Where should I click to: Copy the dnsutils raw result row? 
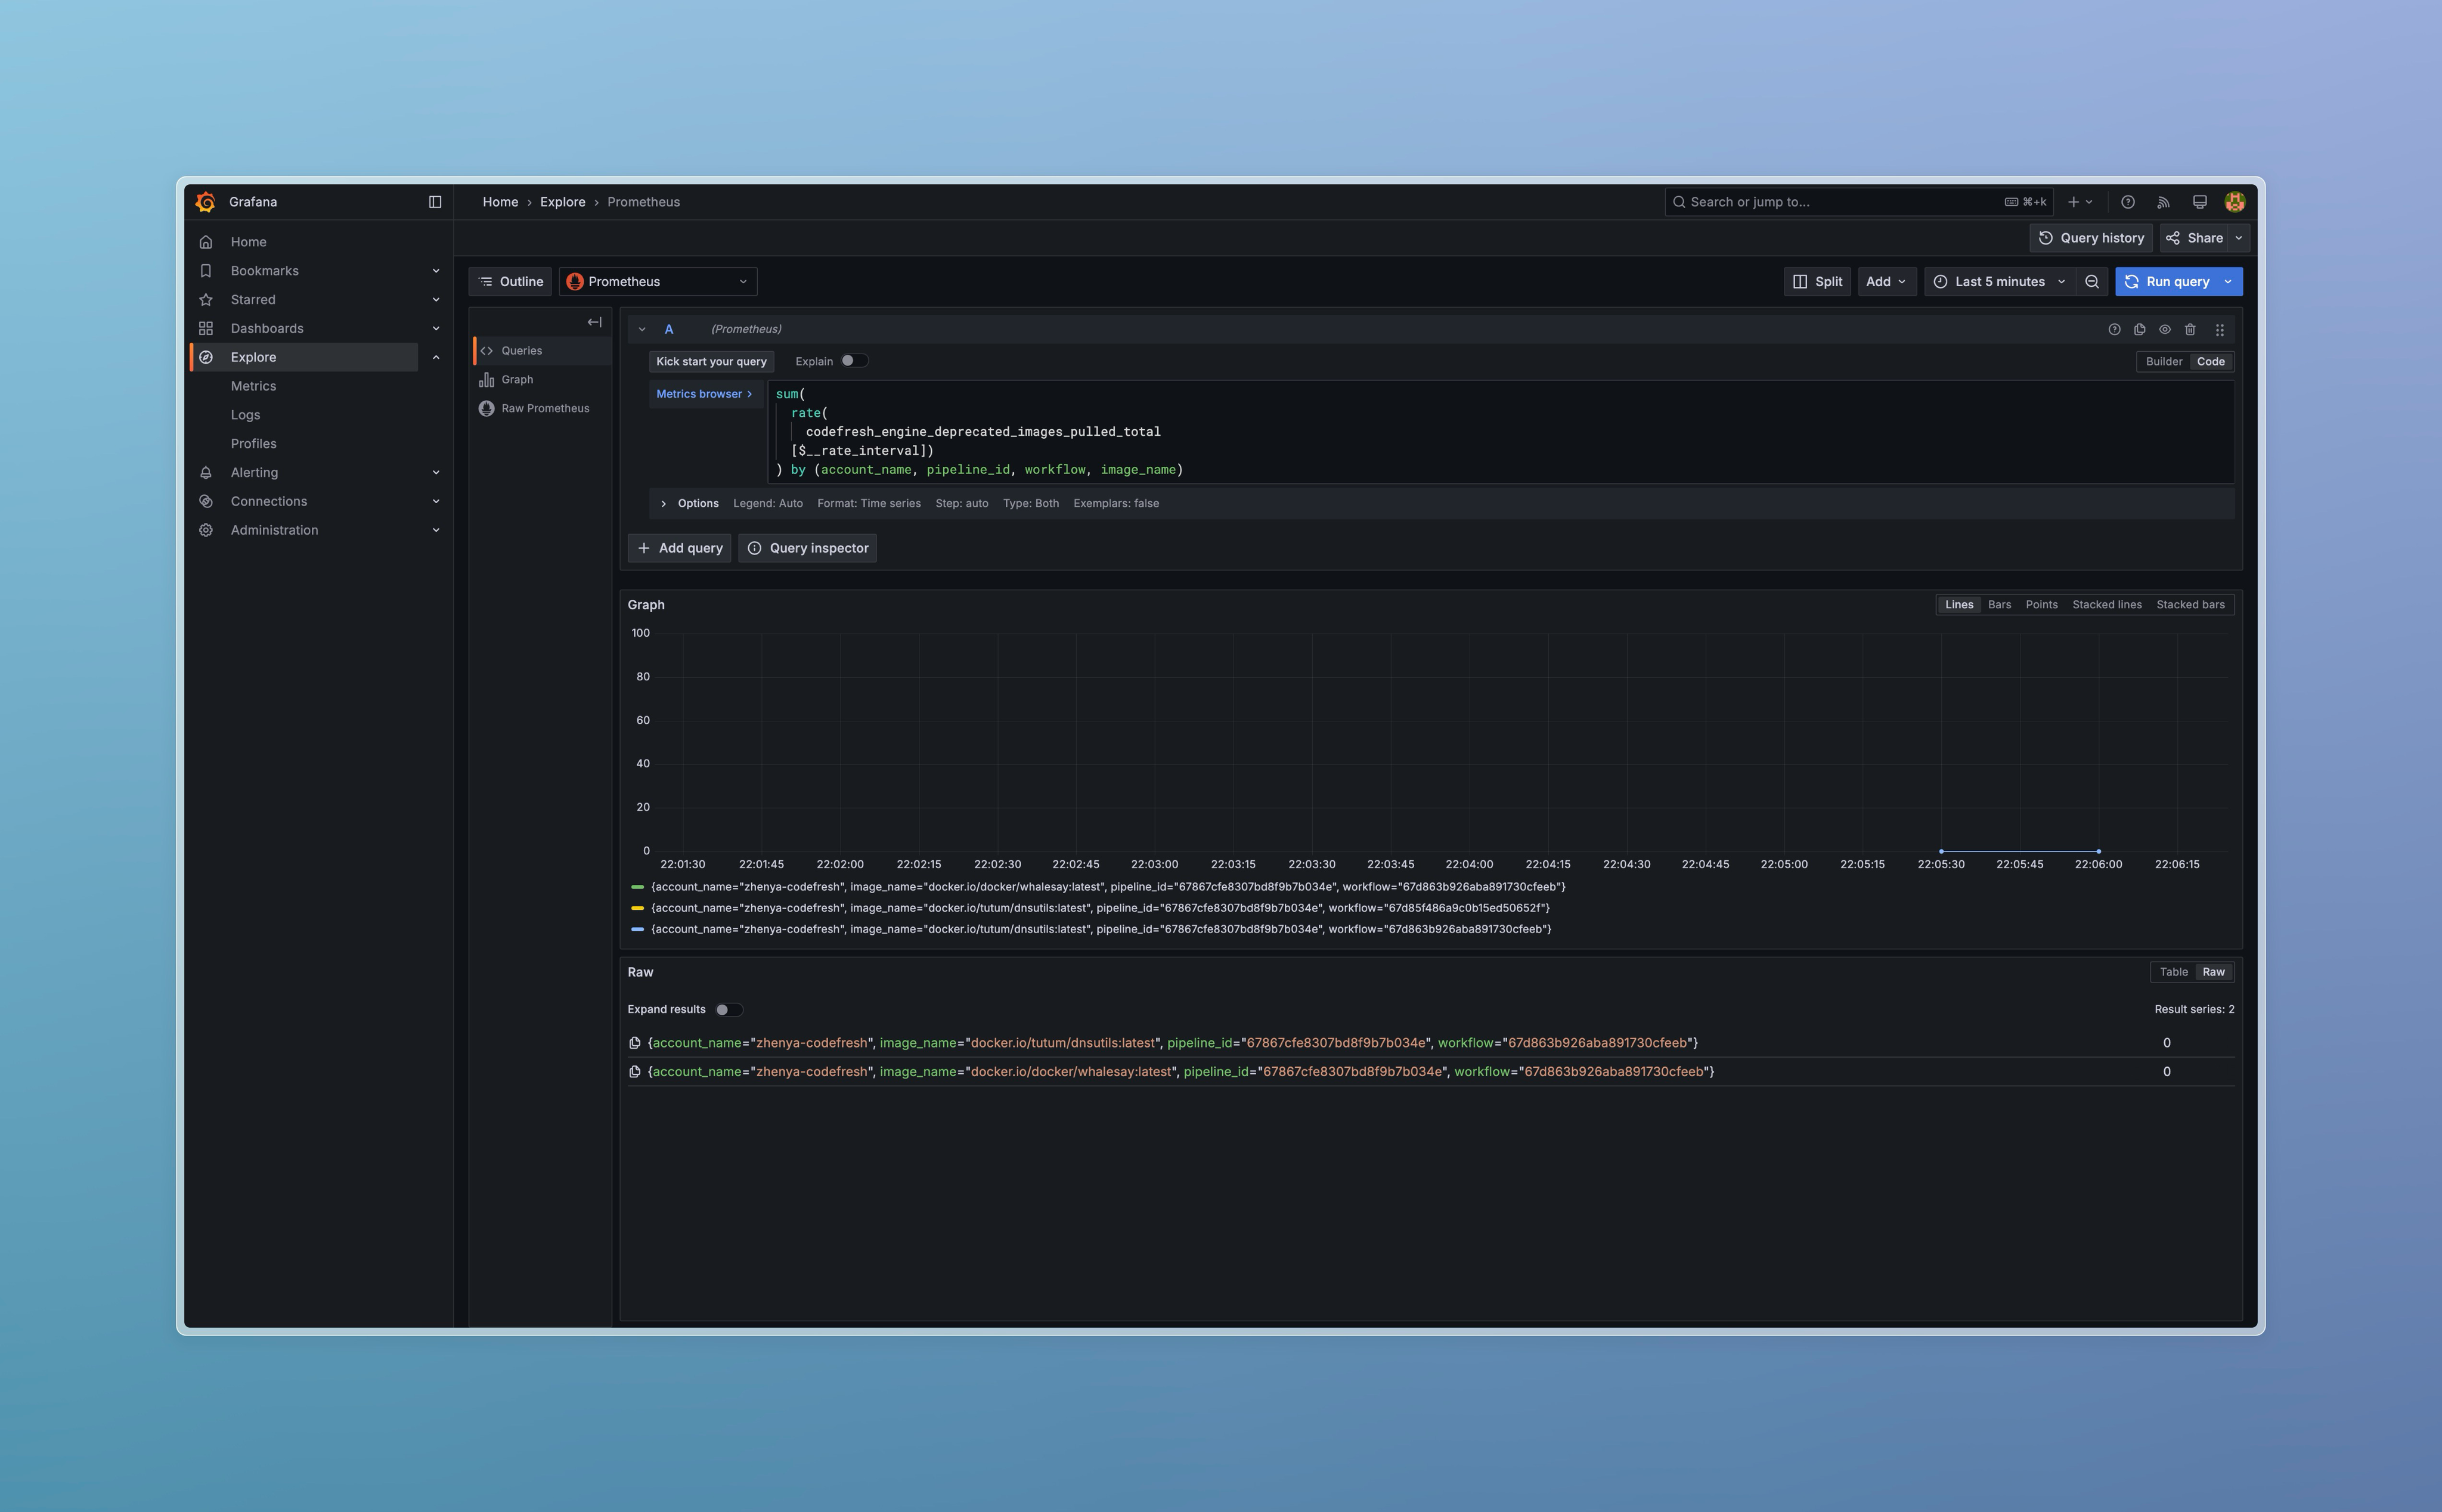coord(634,1043)
